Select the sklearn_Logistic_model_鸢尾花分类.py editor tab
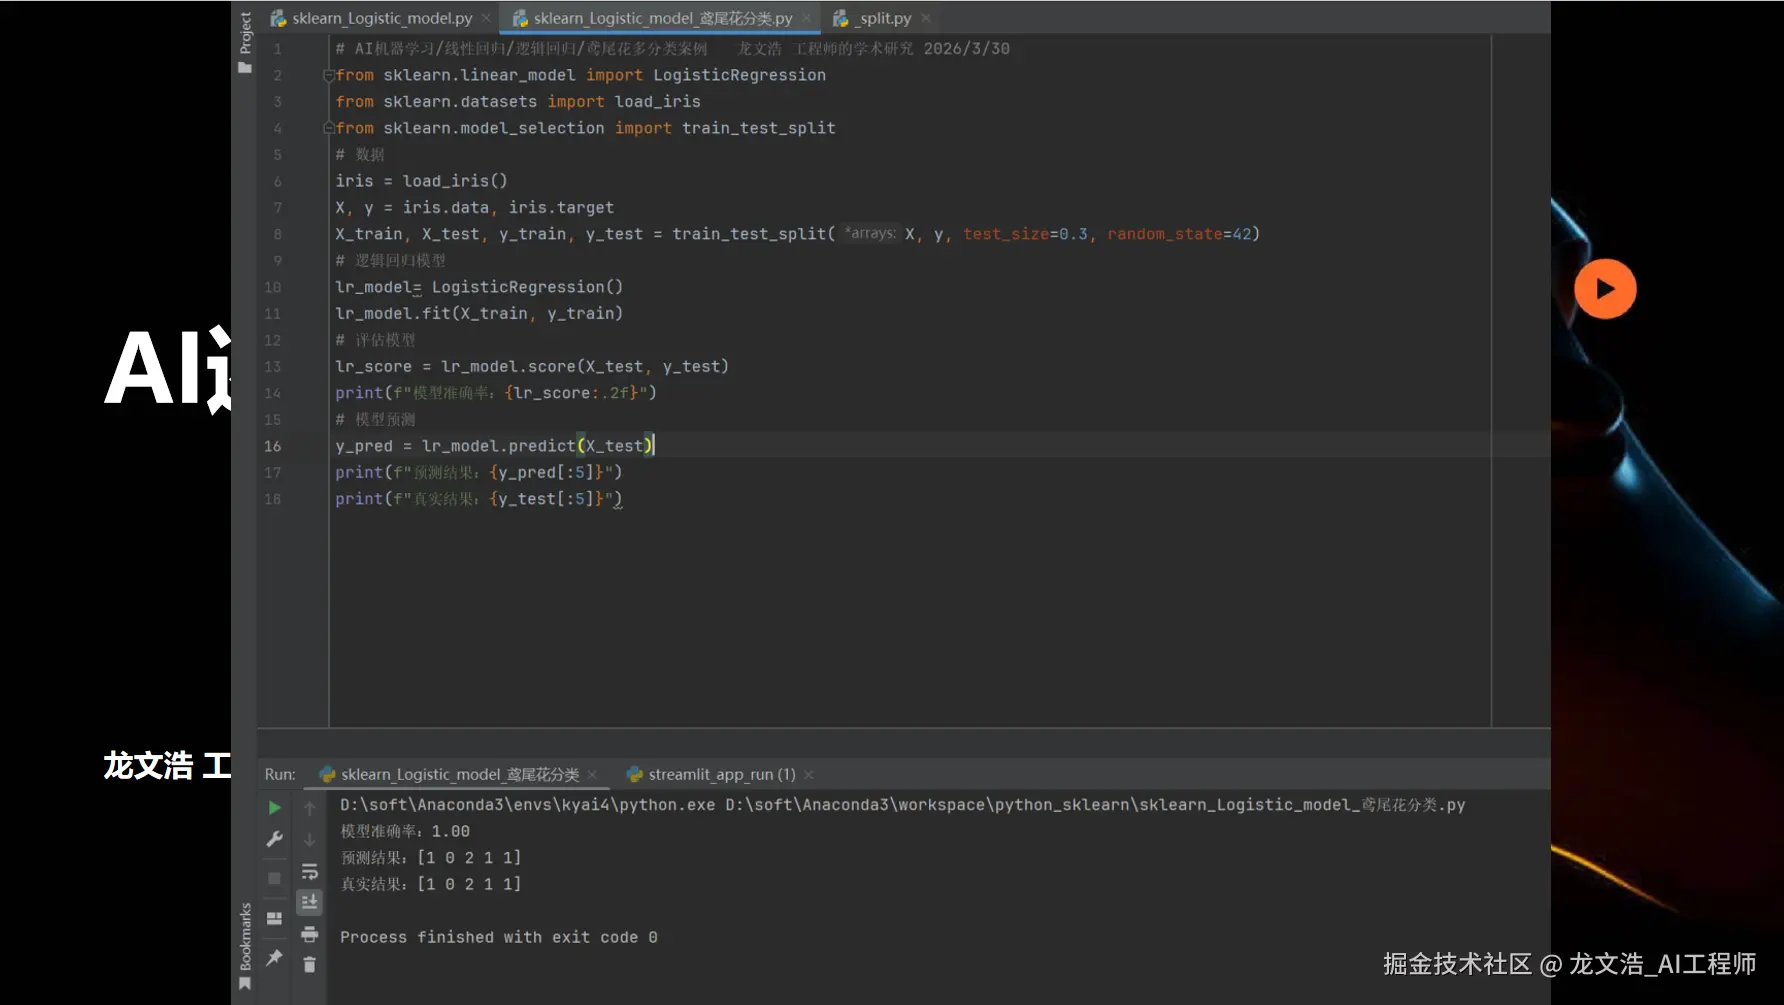The height and width of the screenshot is (1005, 1784). point(662,18)
